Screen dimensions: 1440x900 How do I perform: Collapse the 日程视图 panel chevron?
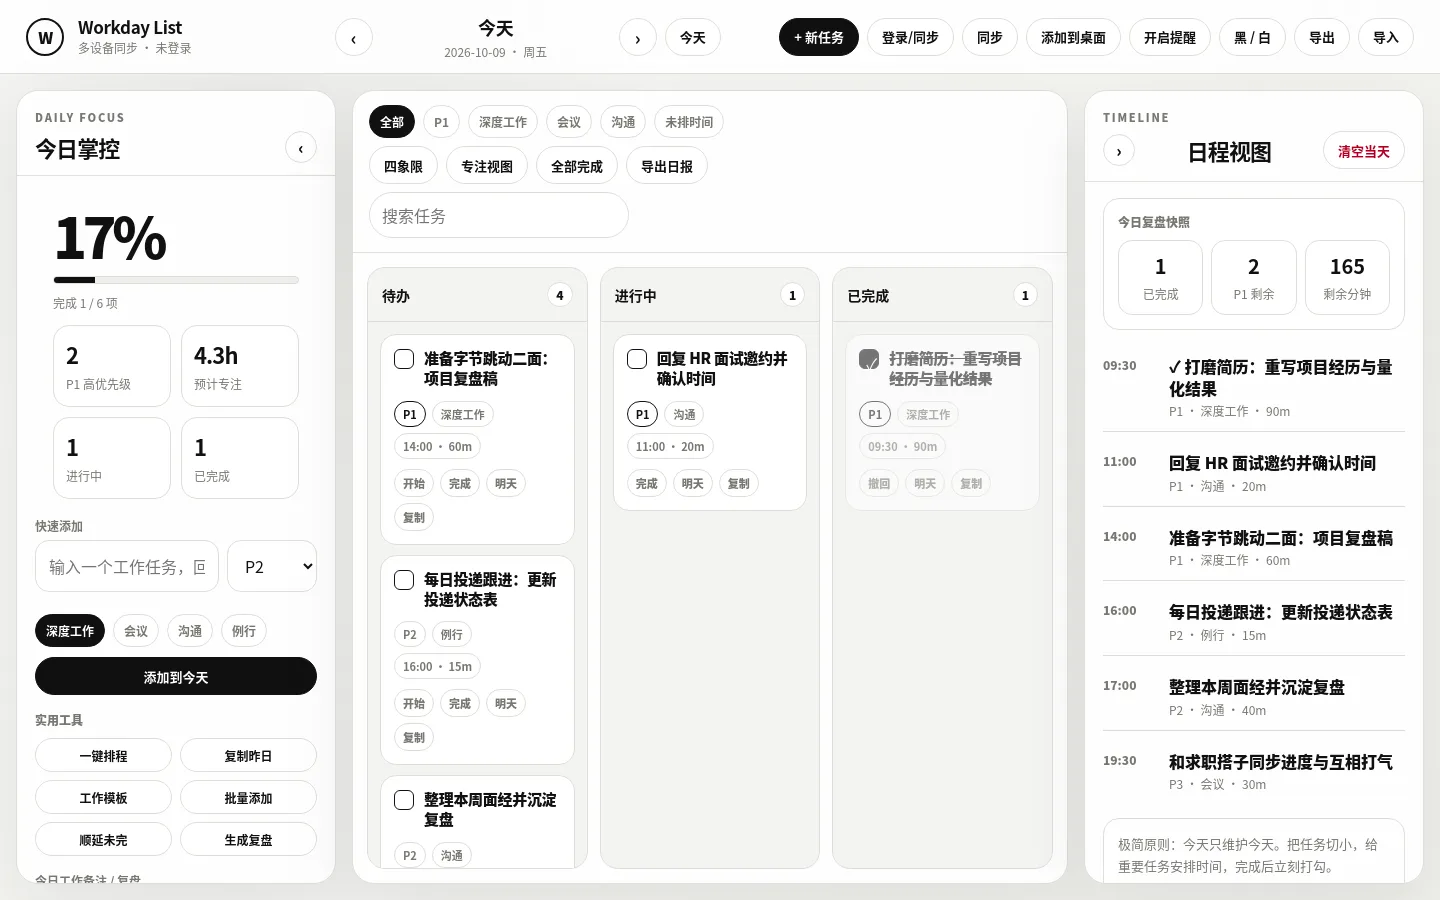[1119, 152]
